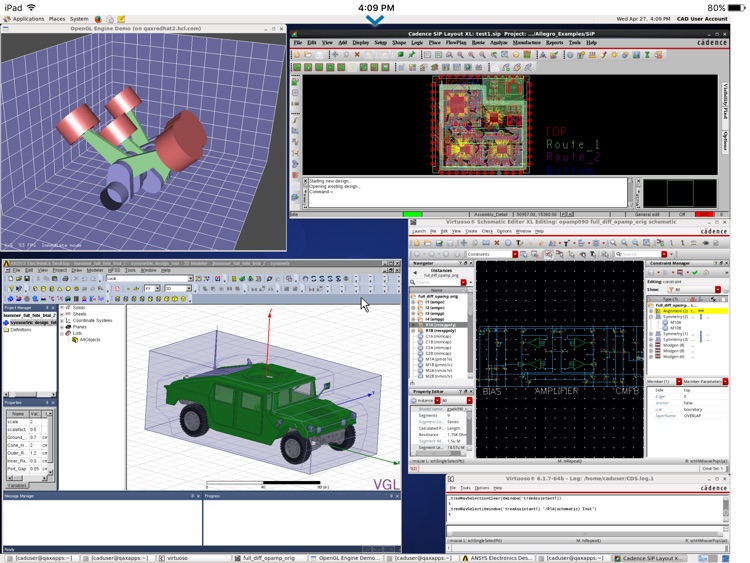Click the Navigator search input field
The height and width of the screenshot is (563, 750).
click(434, 282)
